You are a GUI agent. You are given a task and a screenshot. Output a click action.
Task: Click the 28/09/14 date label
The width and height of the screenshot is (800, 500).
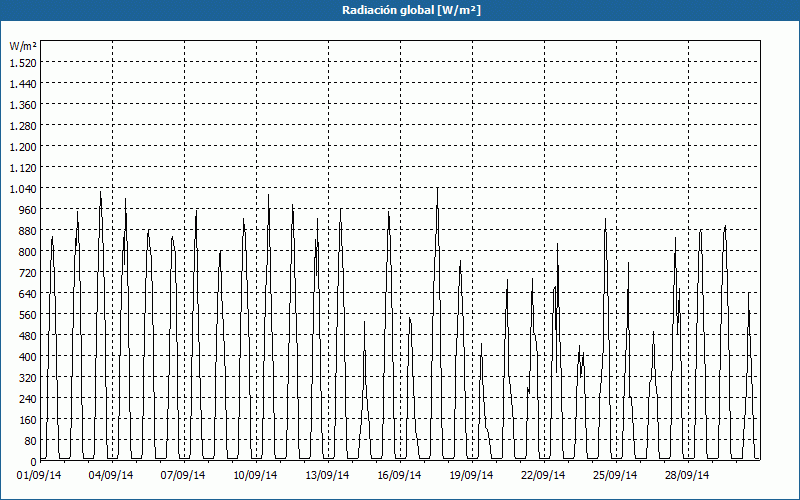[687, 475]
